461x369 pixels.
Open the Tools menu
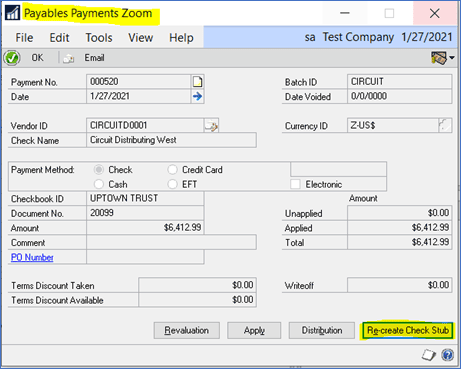pyautogui.click(x=99, y=38)
